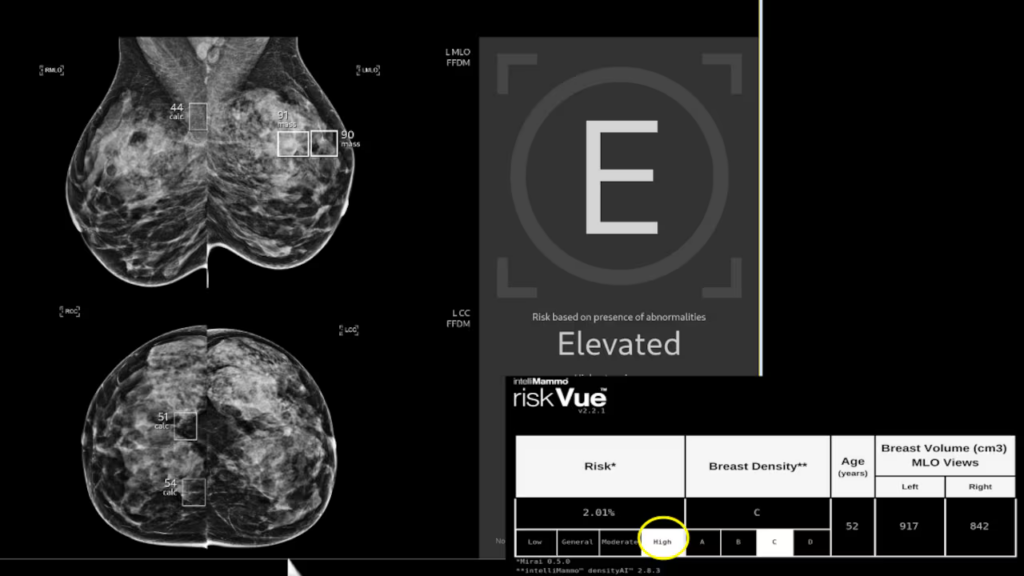Select the Moderate risk category cell
Screen dimensions: 1024x576
pyautogui.click(x=619, y=542)
